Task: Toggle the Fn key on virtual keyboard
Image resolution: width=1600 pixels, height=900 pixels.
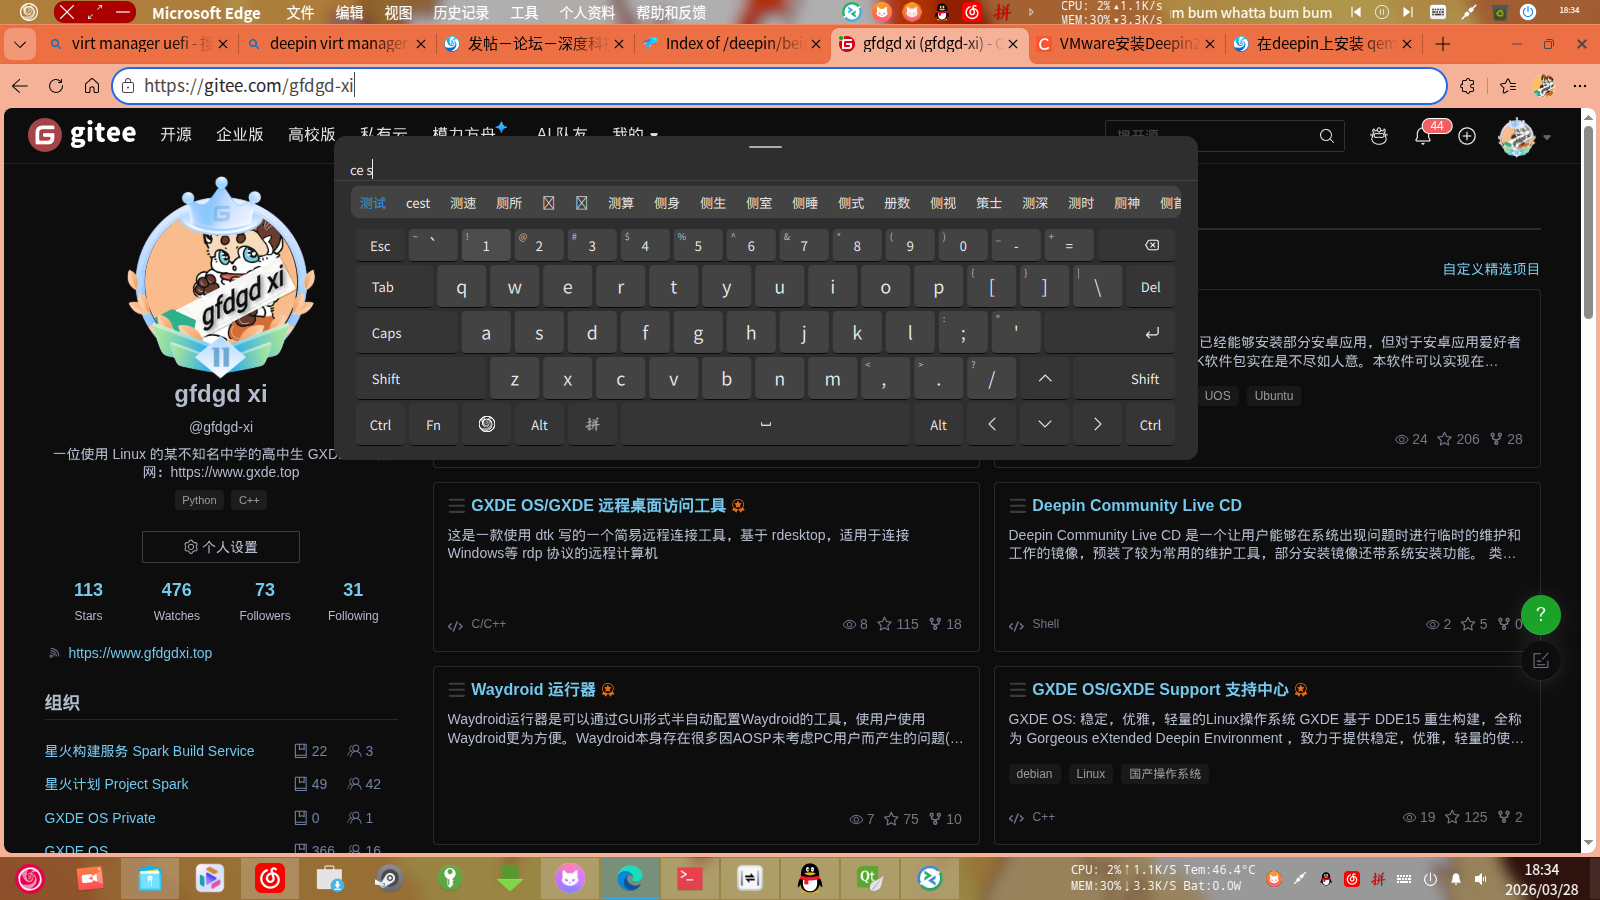Action: (x=433, y=425)
